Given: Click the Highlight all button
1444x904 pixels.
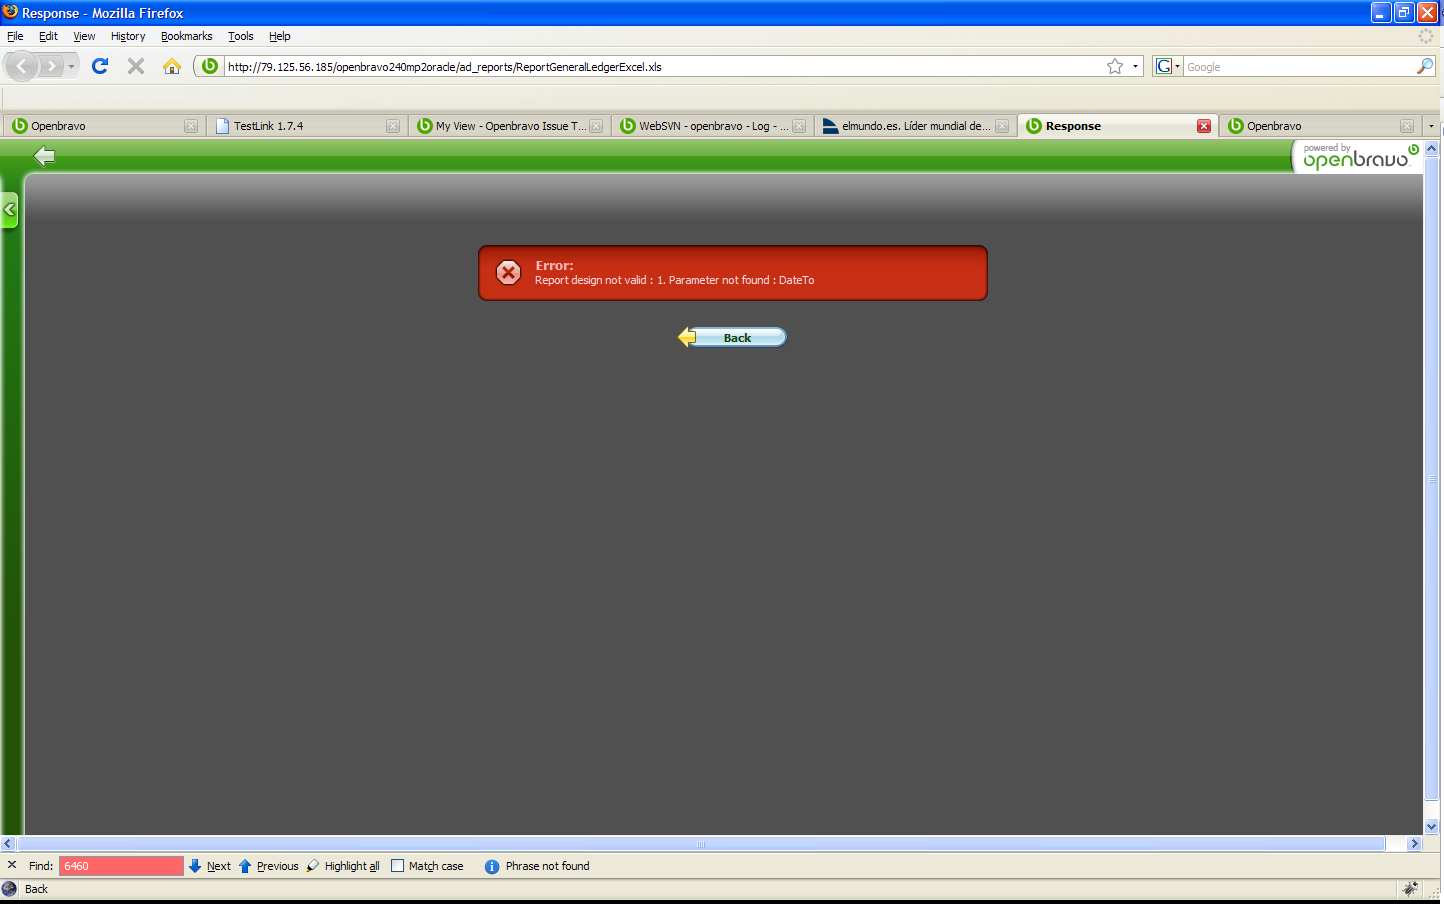Looking at the screenshot, I should click(343, 866).
